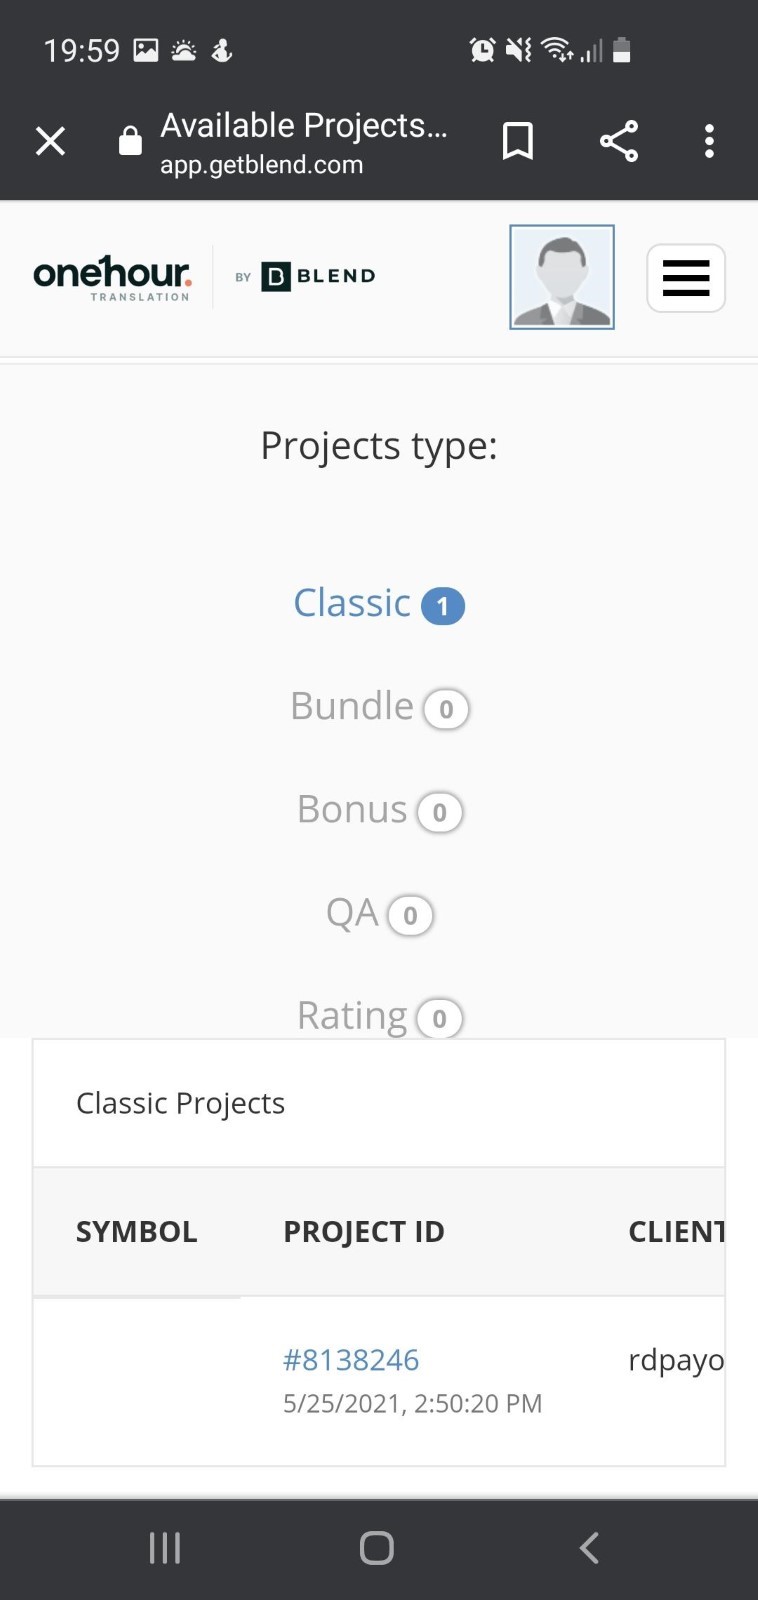Tap the user profile avatar
This screenshot has width=758, height=1600.
tap(562, 277)
